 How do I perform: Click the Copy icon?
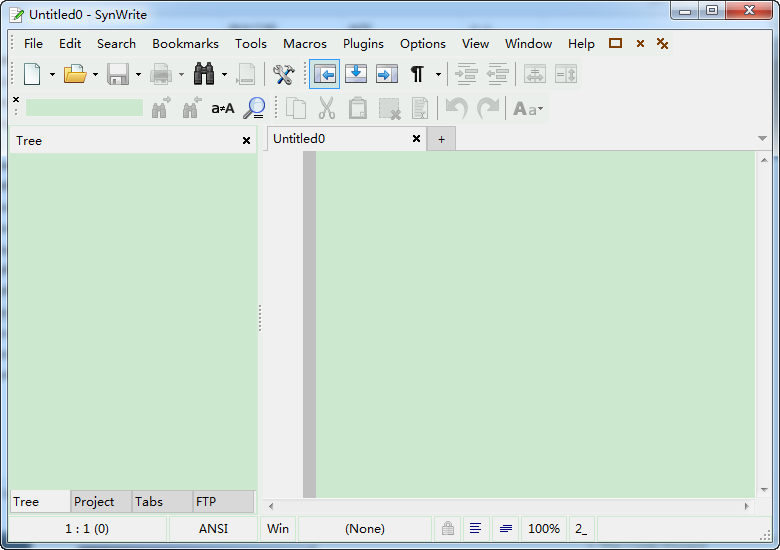[296, 108]
